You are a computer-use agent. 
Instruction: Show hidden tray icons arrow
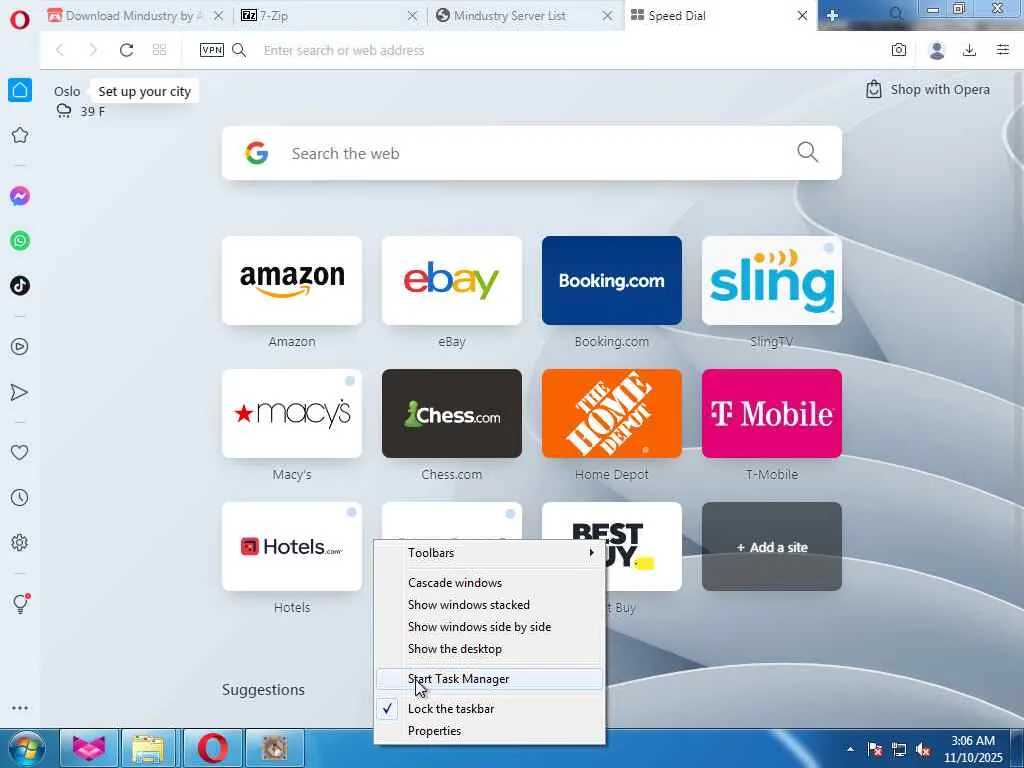850,749
